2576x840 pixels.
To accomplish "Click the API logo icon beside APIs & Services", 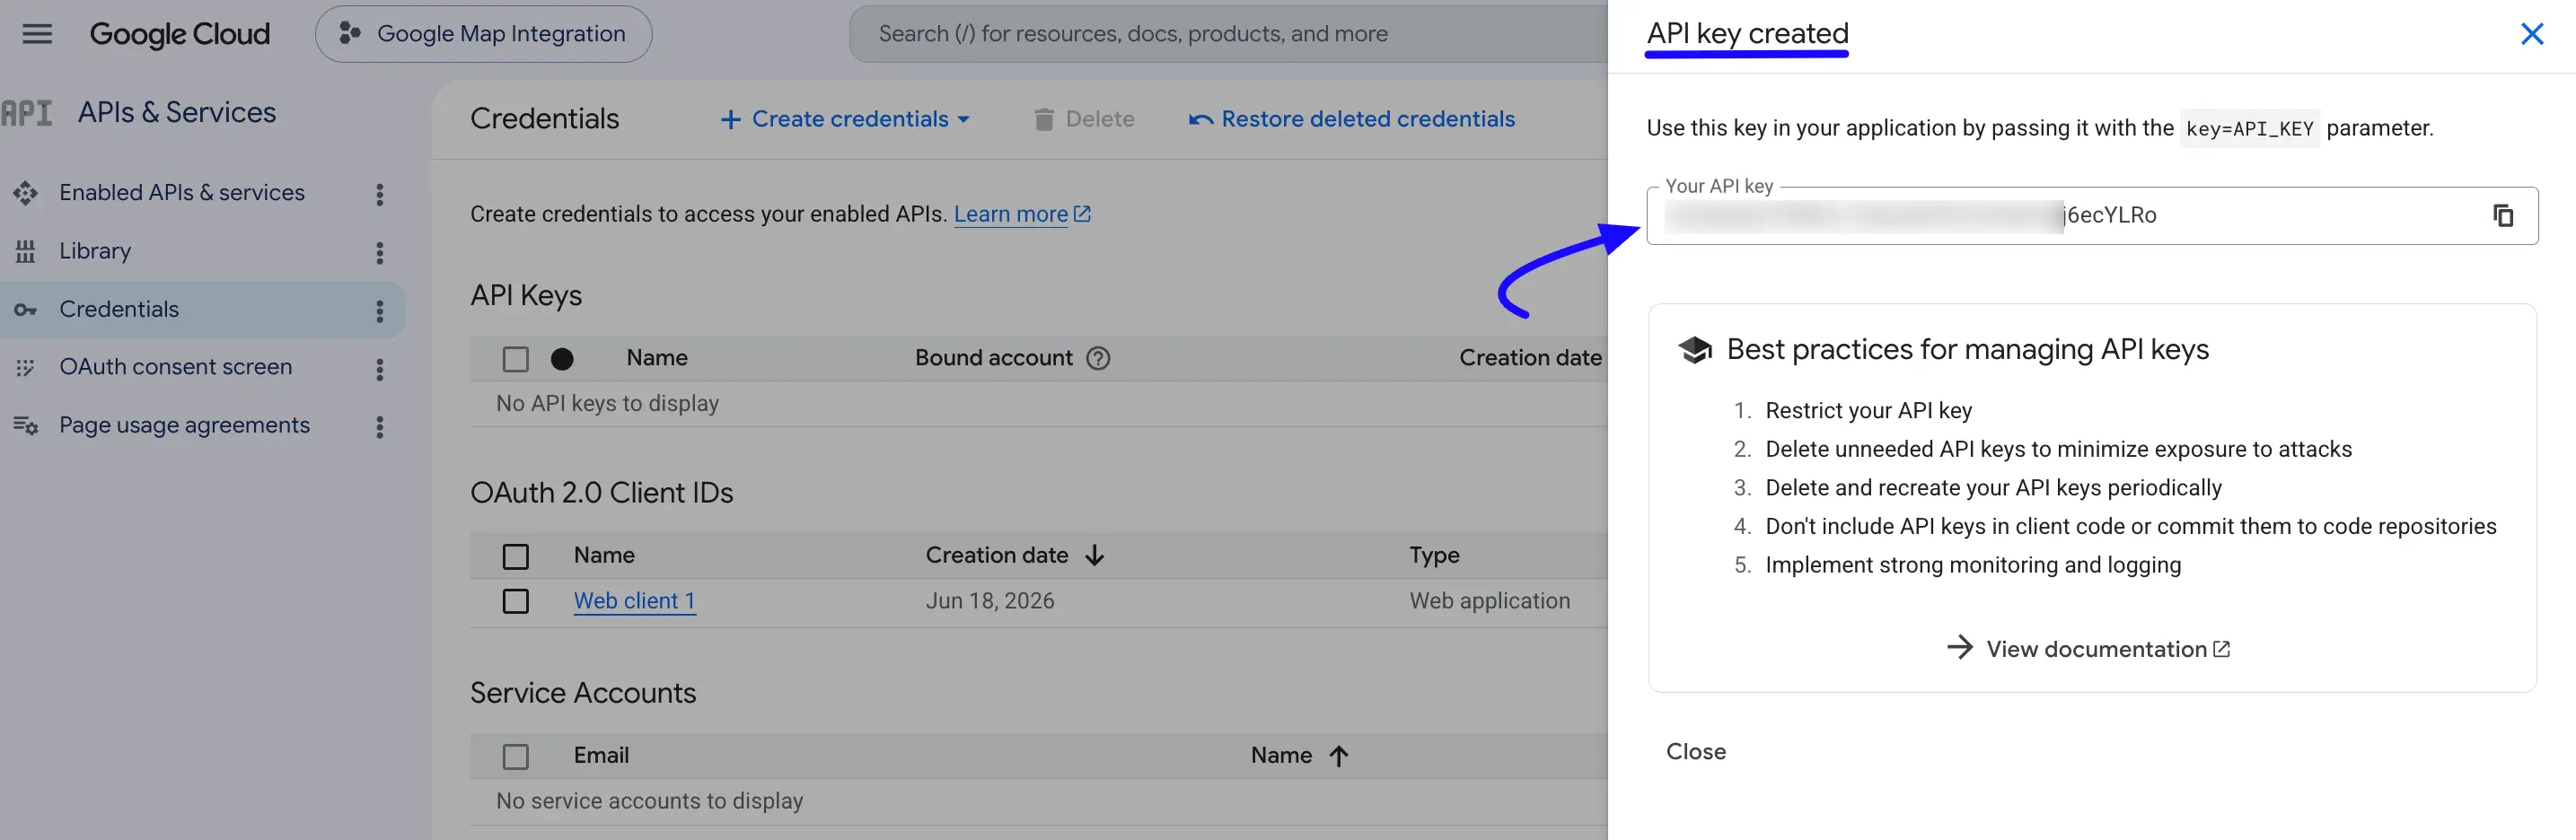I will click(27, 113).
